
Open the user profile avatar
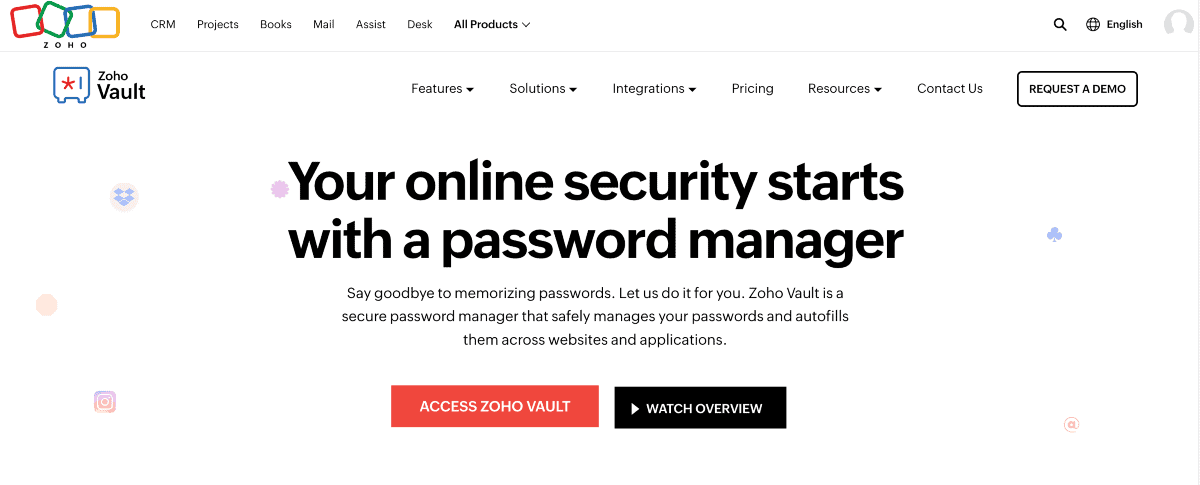coord(1179,24)
